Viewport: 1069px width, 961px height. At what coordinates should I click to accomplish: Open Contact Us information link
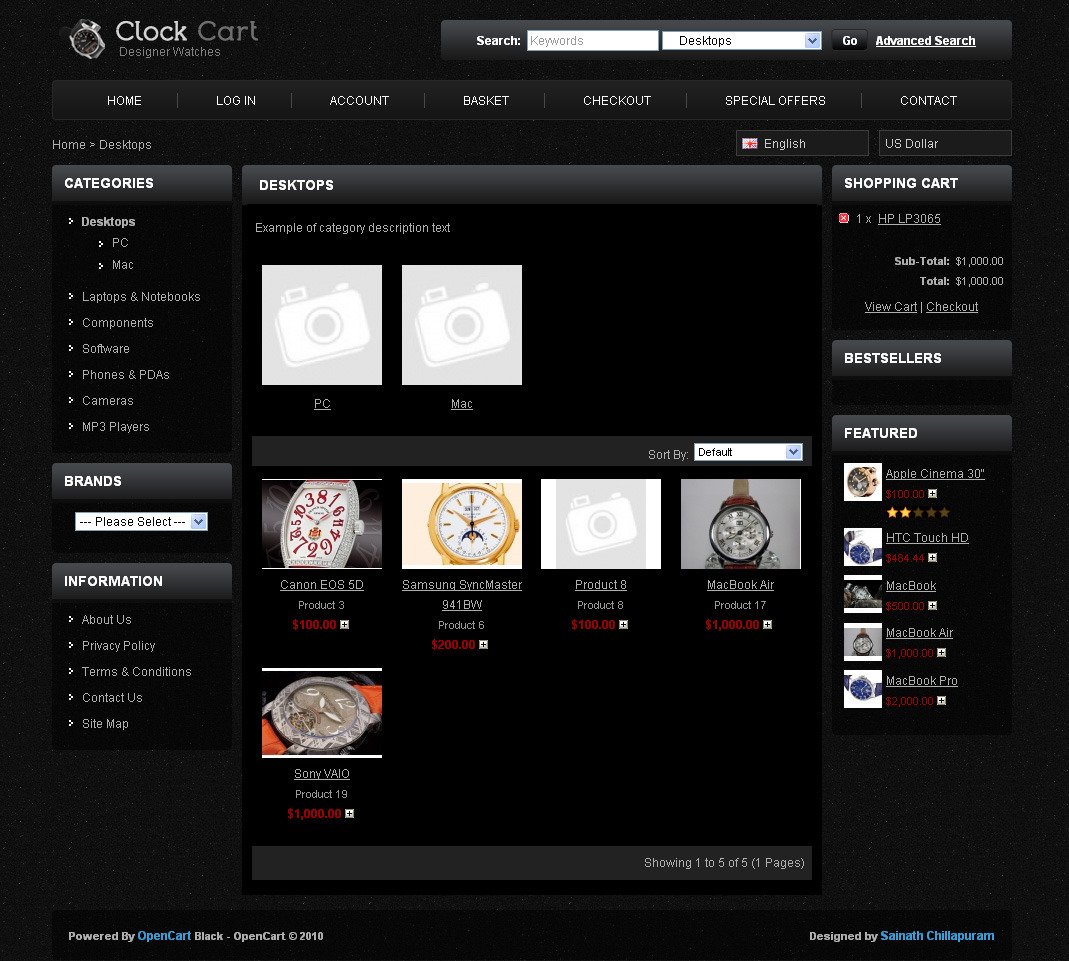coord(112,697)
